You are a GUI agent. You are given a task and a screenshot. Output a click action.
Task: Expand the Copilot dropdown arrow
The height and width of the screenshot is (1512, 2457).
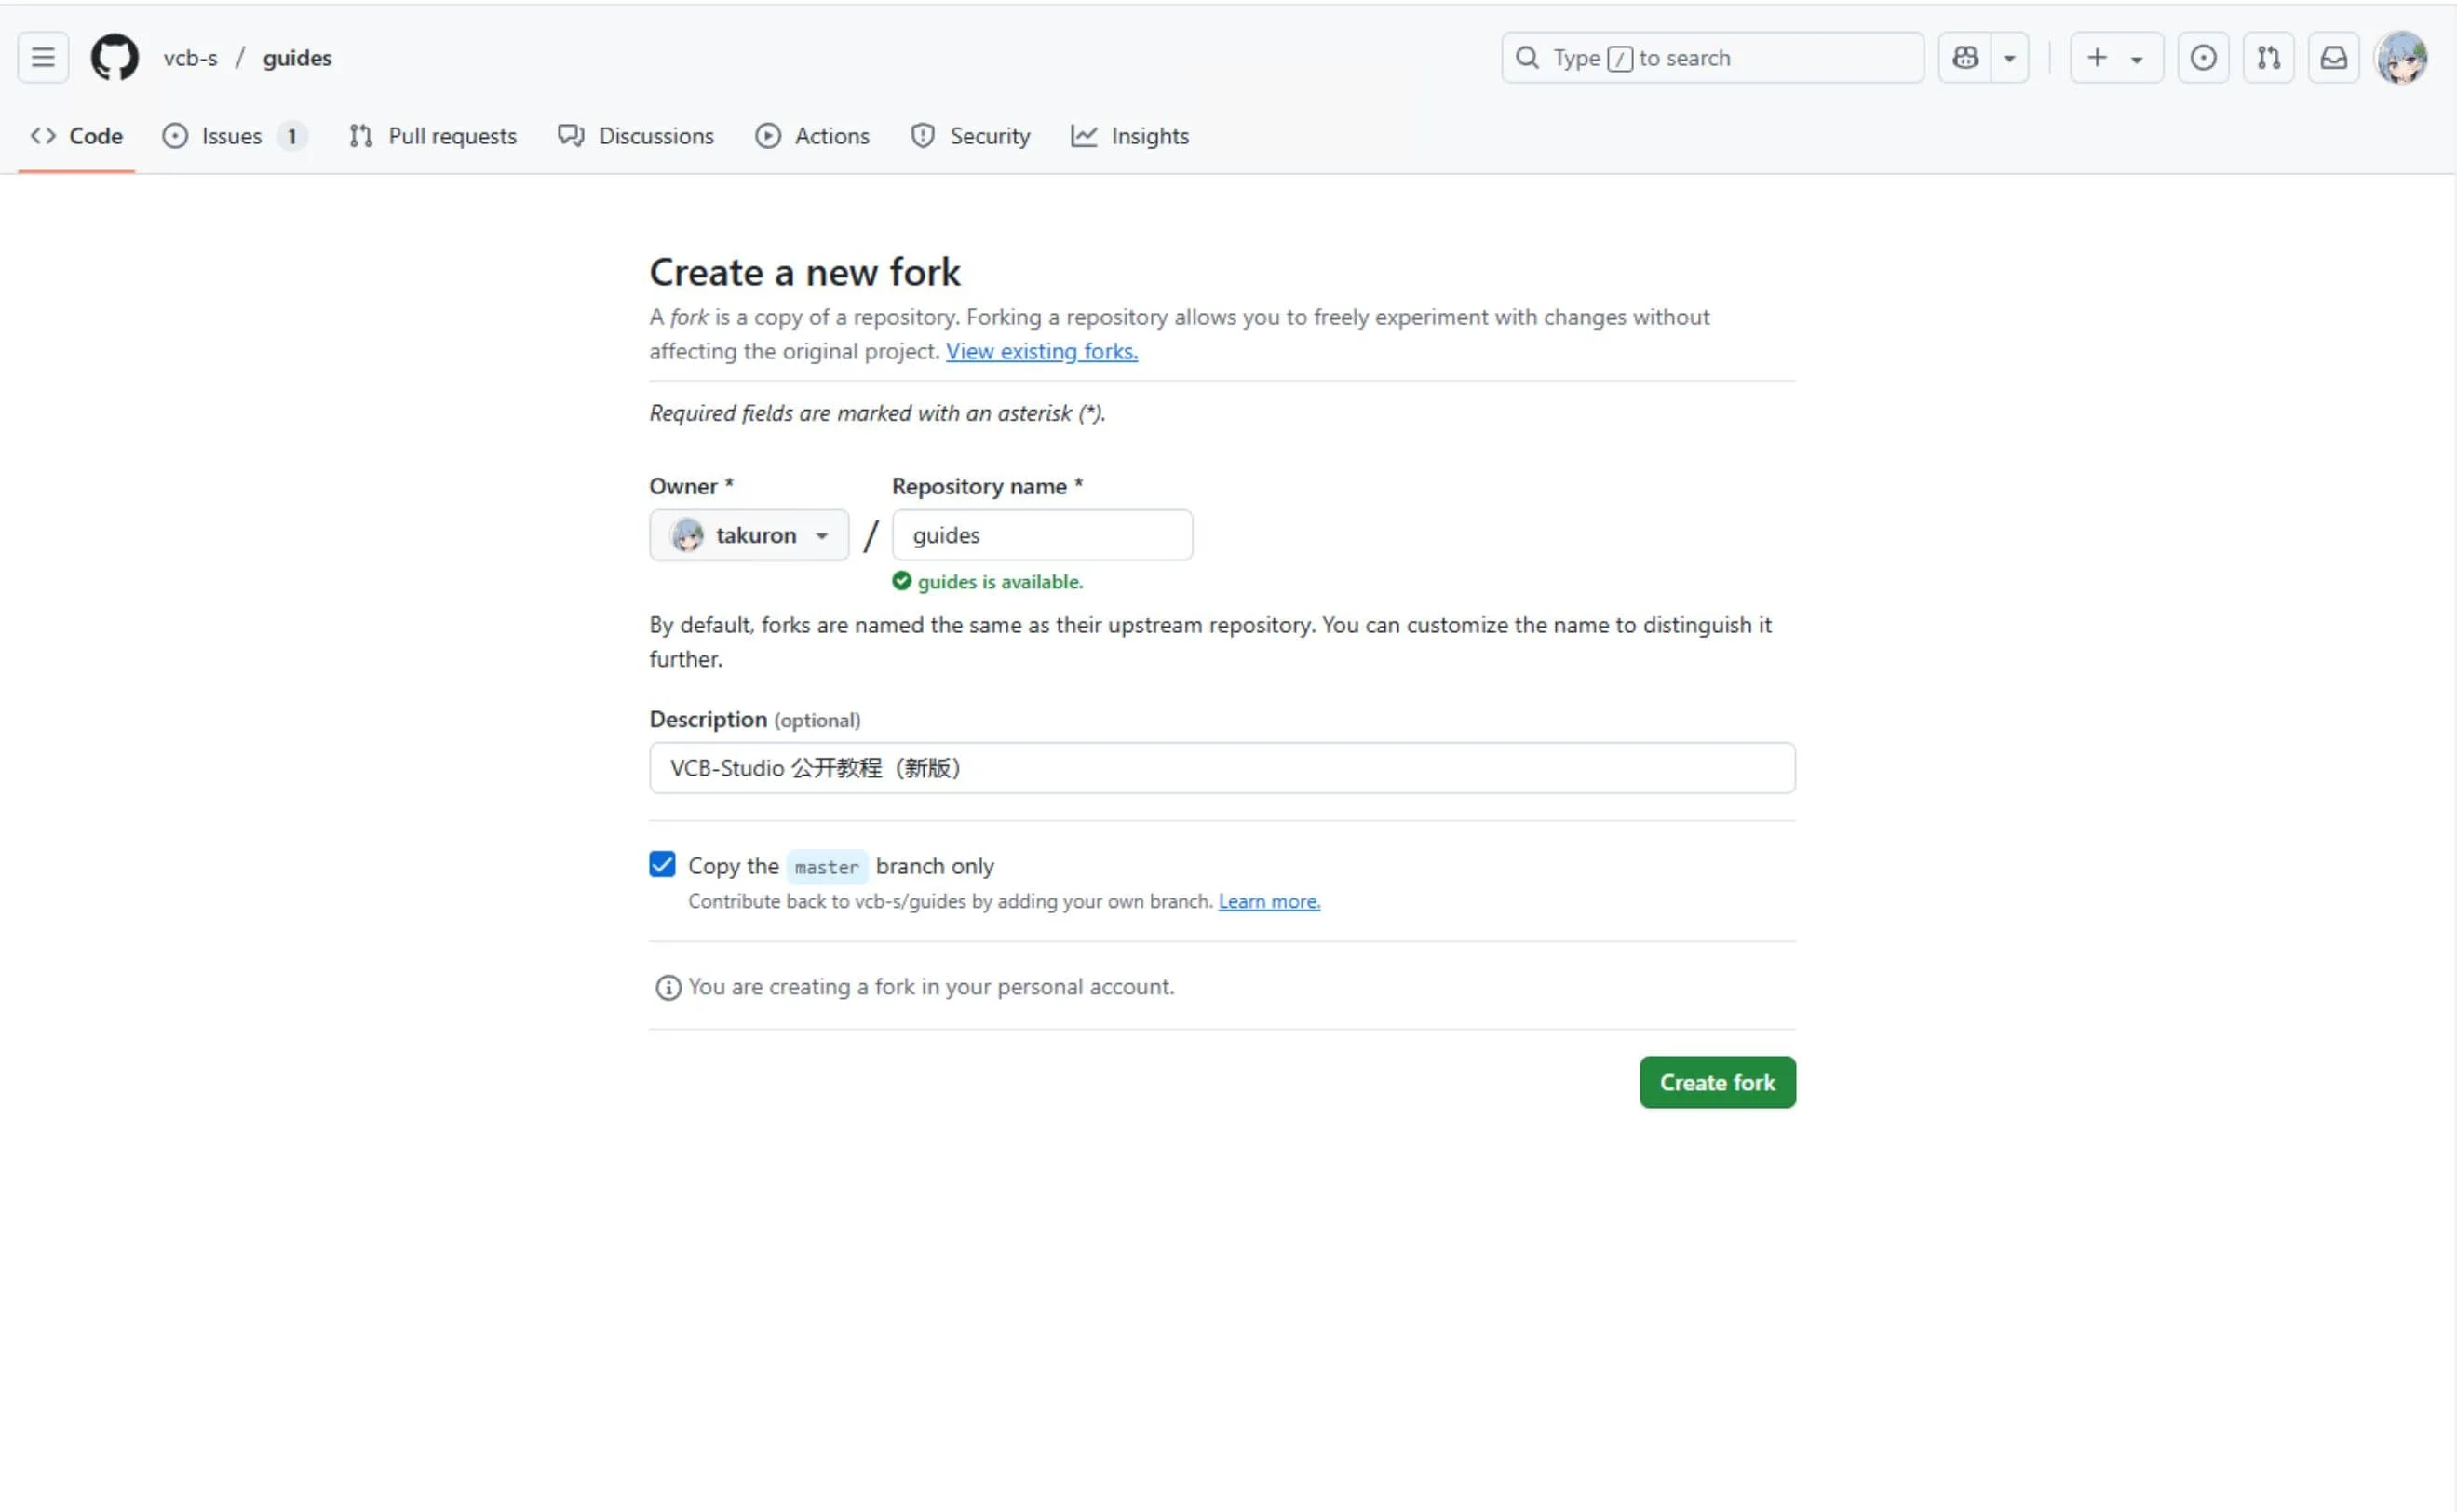pos(2009,58)
